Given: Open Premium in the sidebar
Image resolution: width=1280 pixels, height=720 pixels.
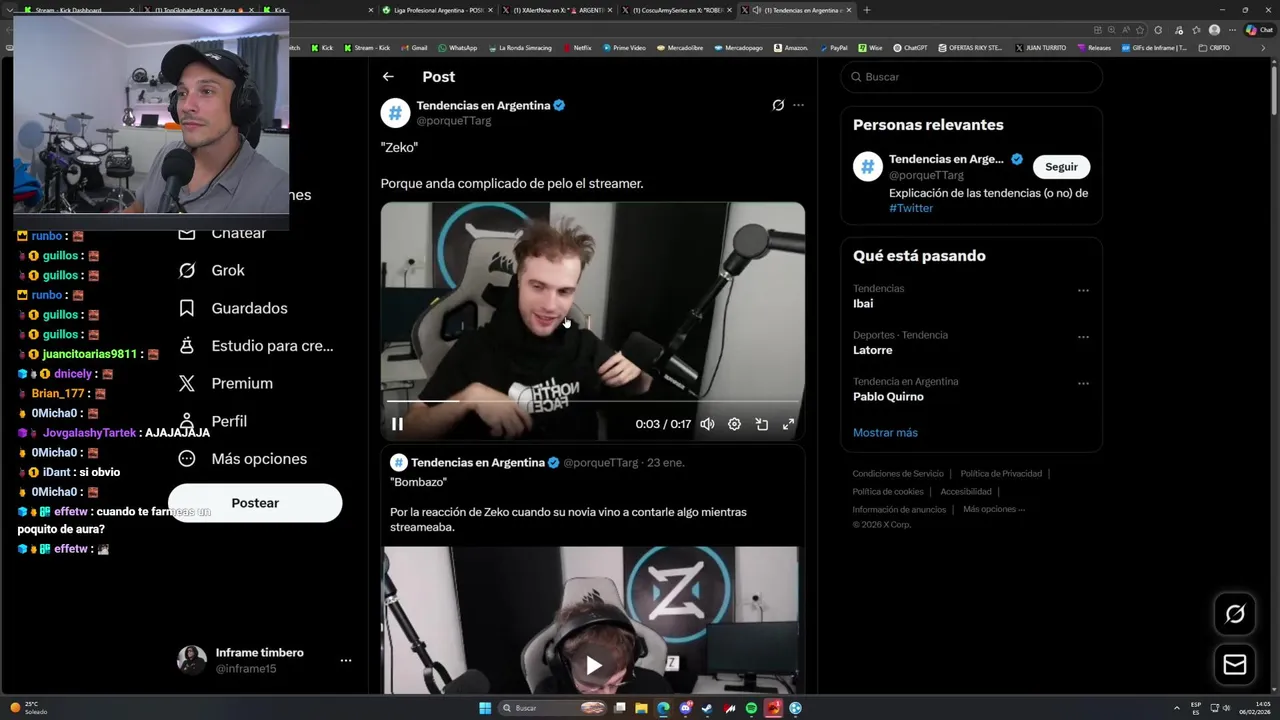Looking at the screenshot, I should click(226, 384).
